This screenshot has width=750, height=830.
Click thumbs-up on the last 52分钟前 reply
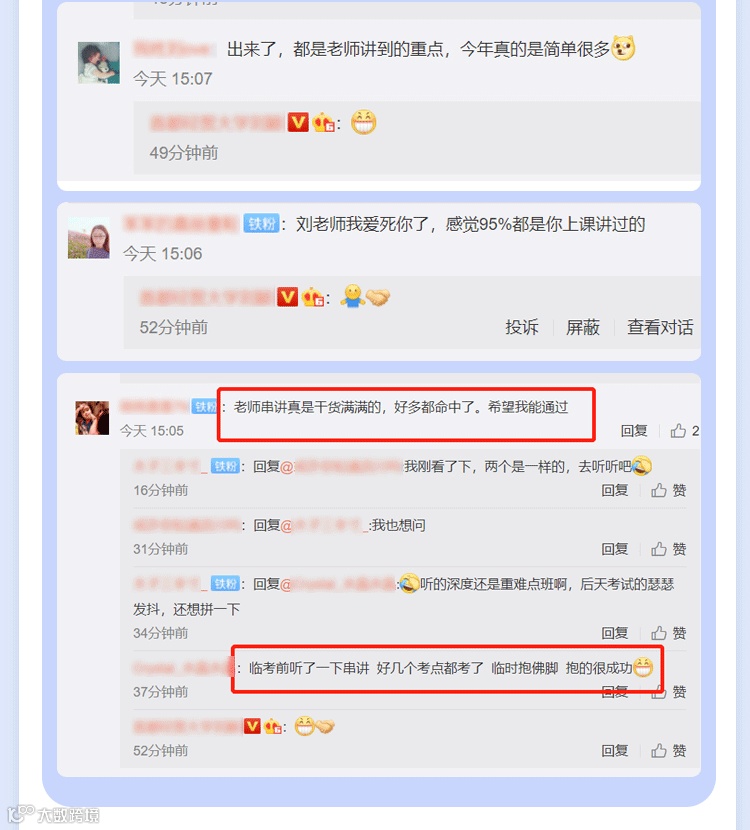click(x=659, y=751)
